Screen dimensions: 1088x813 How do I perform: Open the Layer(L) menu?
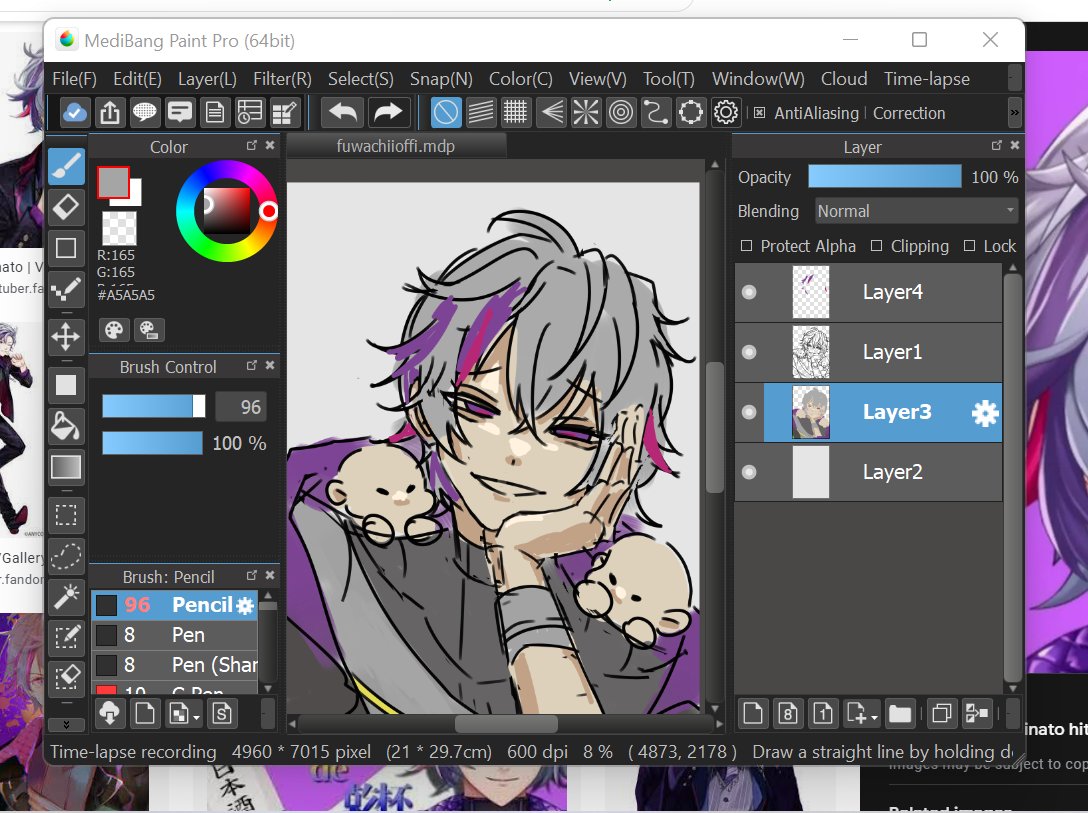207,79
